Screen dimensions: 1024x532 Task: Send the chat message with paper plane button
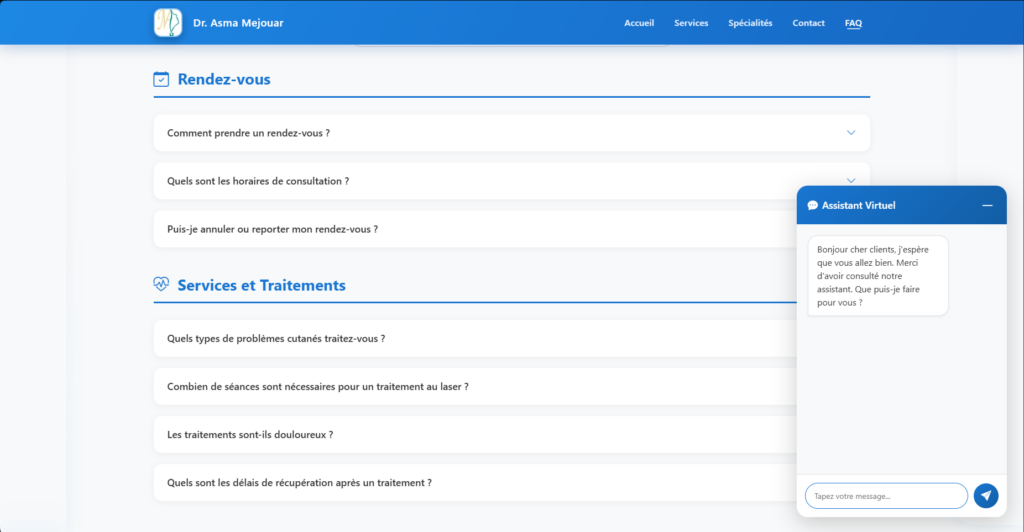986,495
